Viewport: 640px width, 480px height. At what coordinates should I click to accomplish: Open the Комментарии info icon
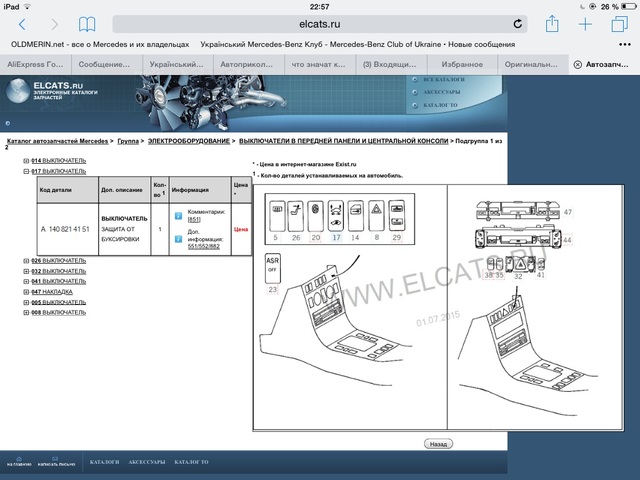(178, 216)
